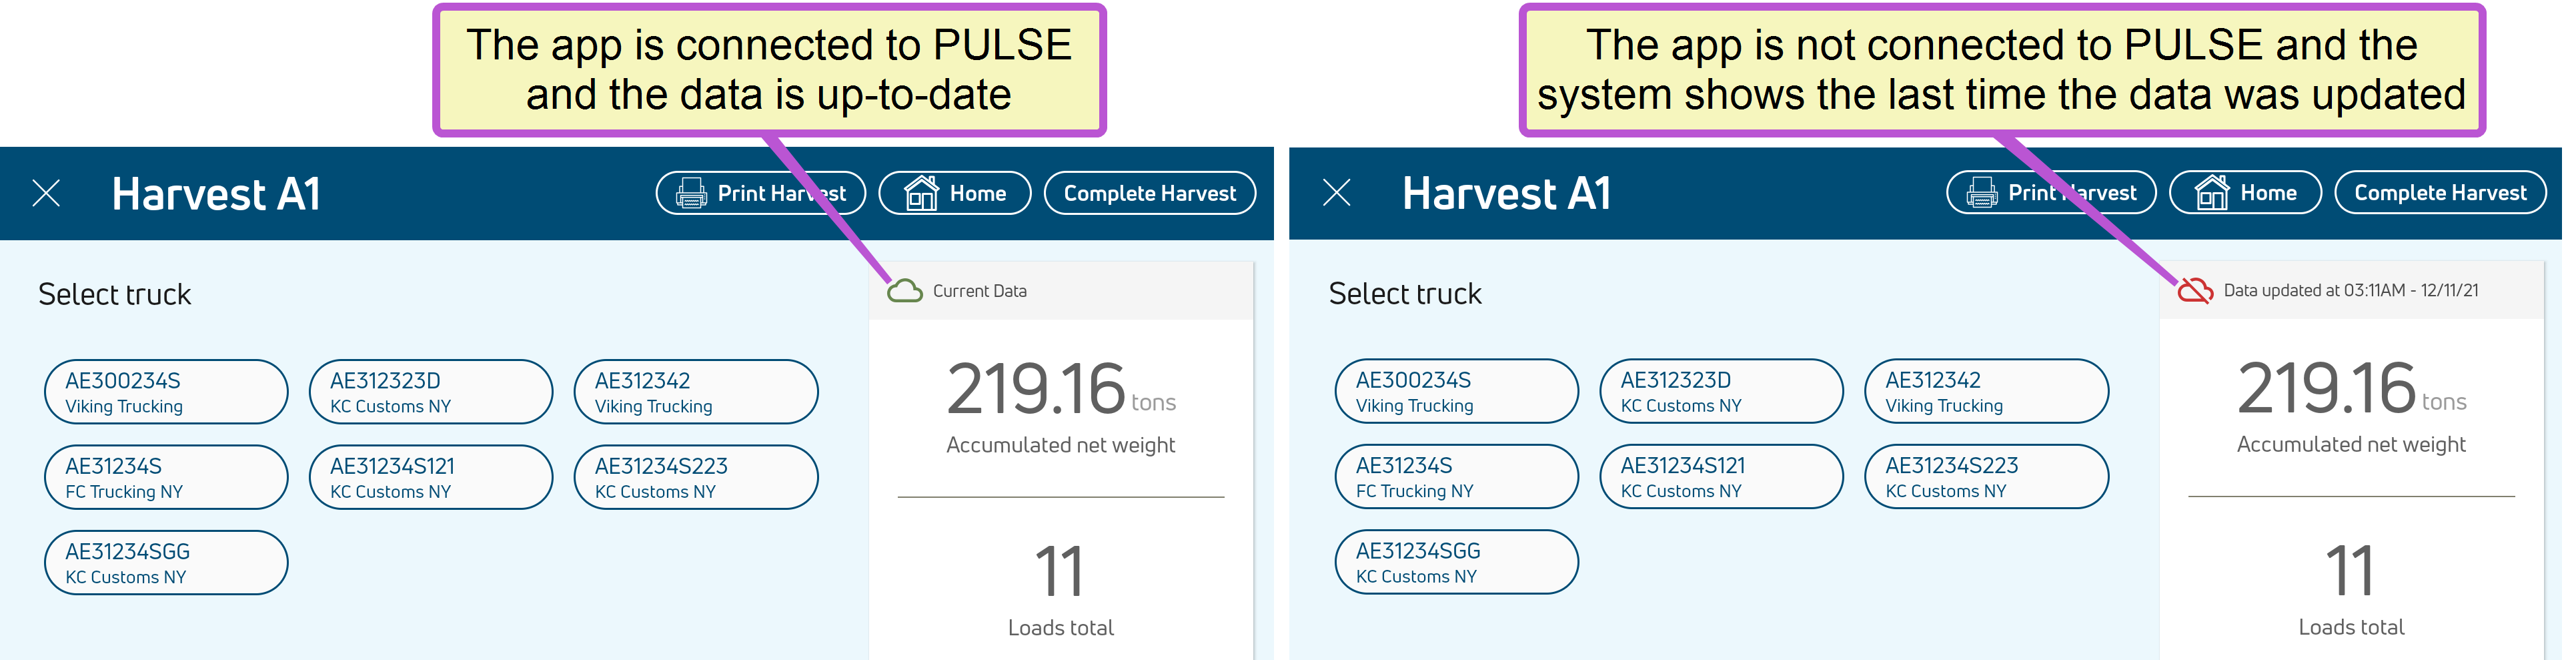Click the green cloud Current Data icon
The width and height of the screenshot is (2576, 660).
[x=904, y=291]
